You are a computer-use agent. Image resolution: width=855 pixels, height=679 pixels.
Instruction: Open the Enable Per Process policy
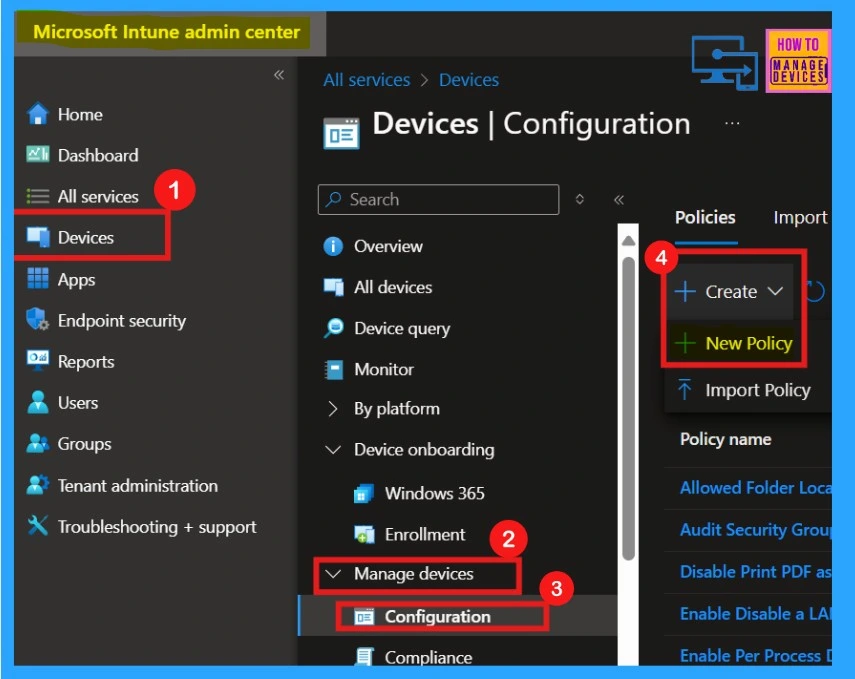(755, 655)
